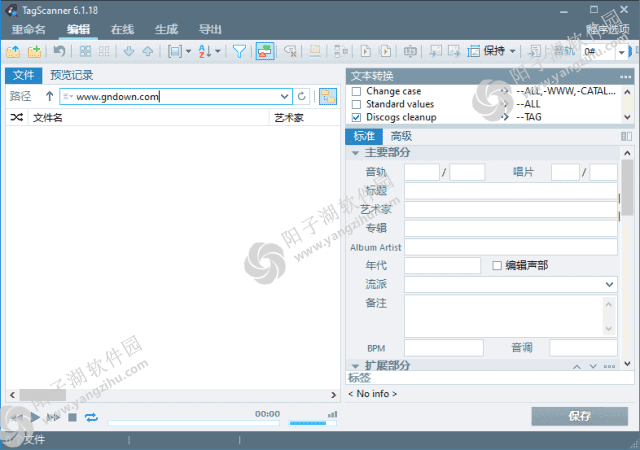Click the deselect files grid icon
Image resolution: width=640 pixels, height=450 pixels.
tap(104, 51)
